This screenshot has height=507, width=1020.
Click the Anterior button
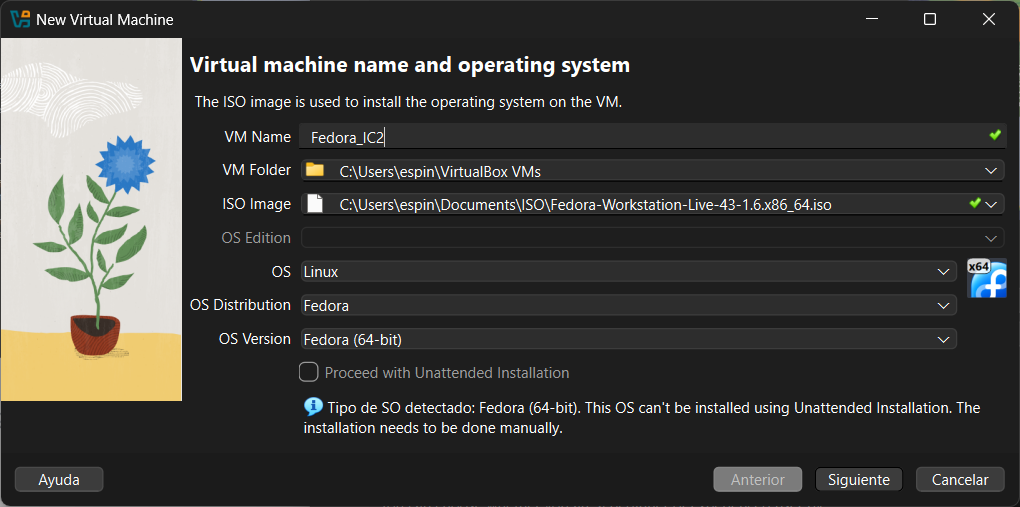(757, 480)
